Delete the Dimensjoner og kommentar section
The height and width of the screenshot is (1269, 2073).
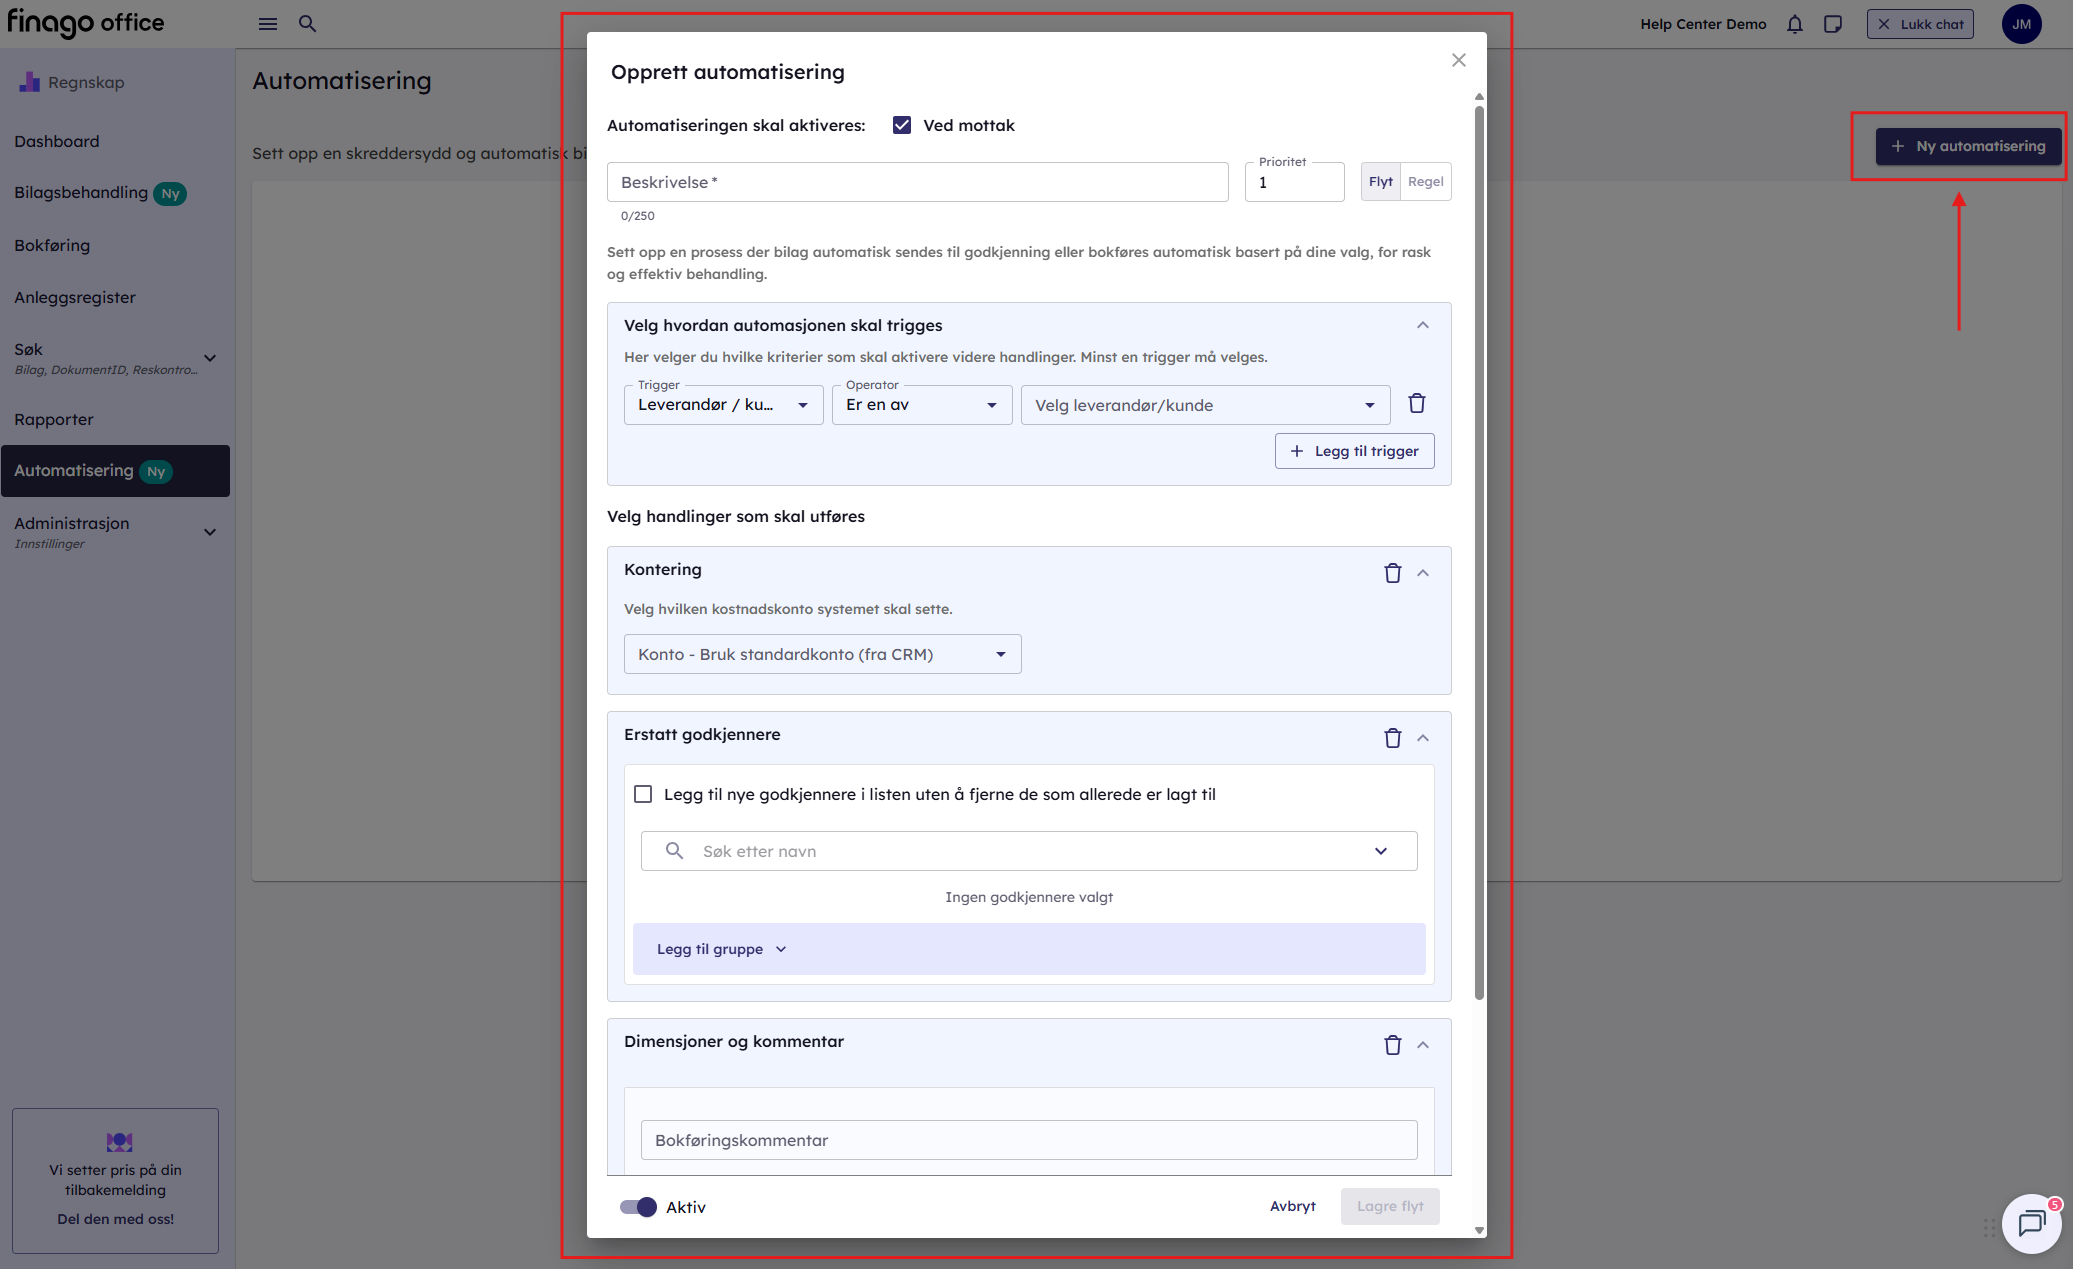pos(1392,1045)
